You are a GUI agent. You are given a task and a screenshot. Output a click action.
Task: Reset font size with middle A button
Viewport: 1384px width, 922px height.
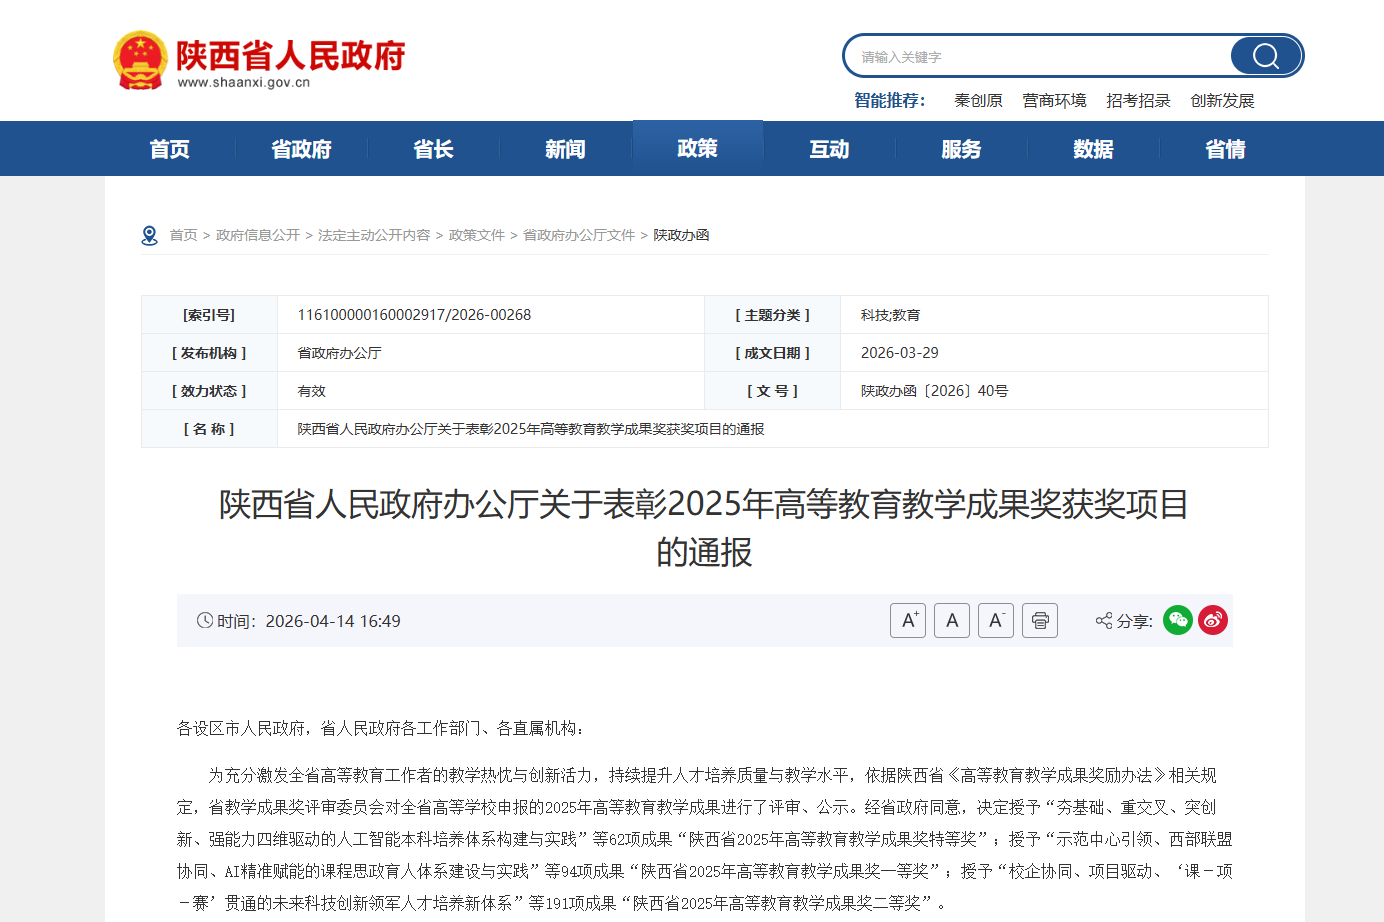pyautogui.click(x=952, y=621)
